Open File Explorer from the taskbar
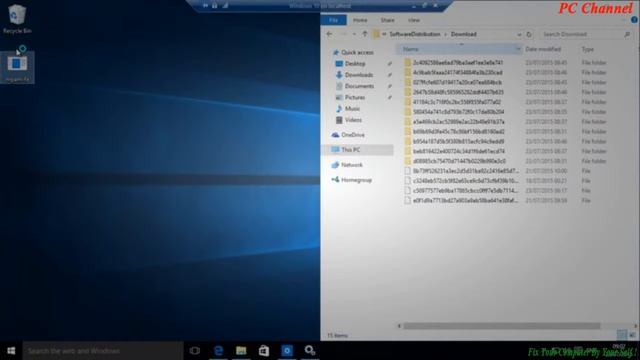The image size is (640, 360). 241,351
